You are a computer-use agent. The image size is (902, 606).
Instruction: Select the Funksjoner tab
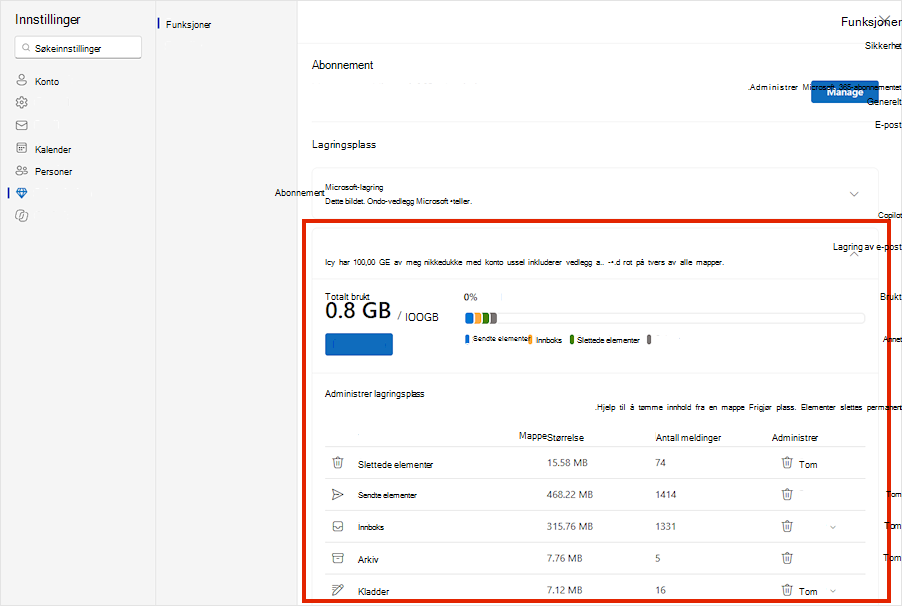click(188, 25)
